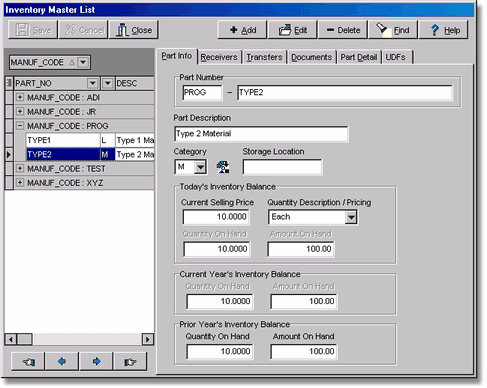Click Prior Year's Amount On Hand field
487x388 pixels.
(x=304, y=351)
